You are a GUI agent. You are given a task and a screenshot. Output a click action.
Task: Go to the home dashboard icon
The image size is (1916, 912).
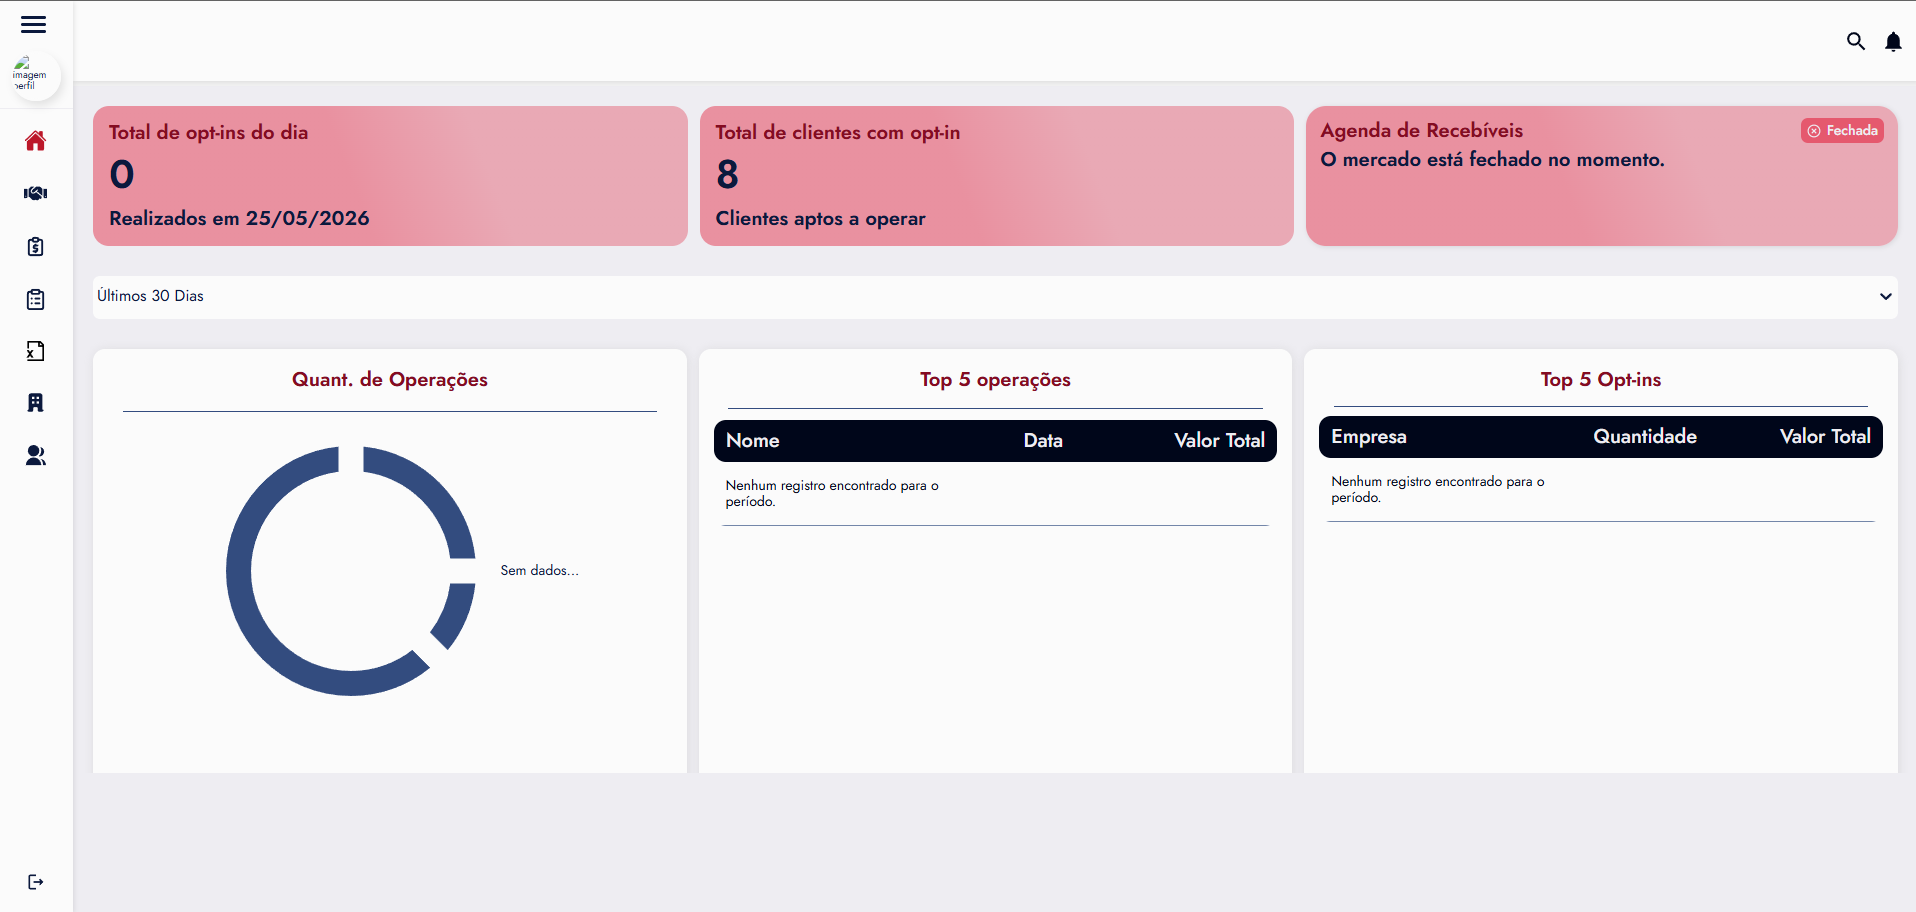click(35, 141)
